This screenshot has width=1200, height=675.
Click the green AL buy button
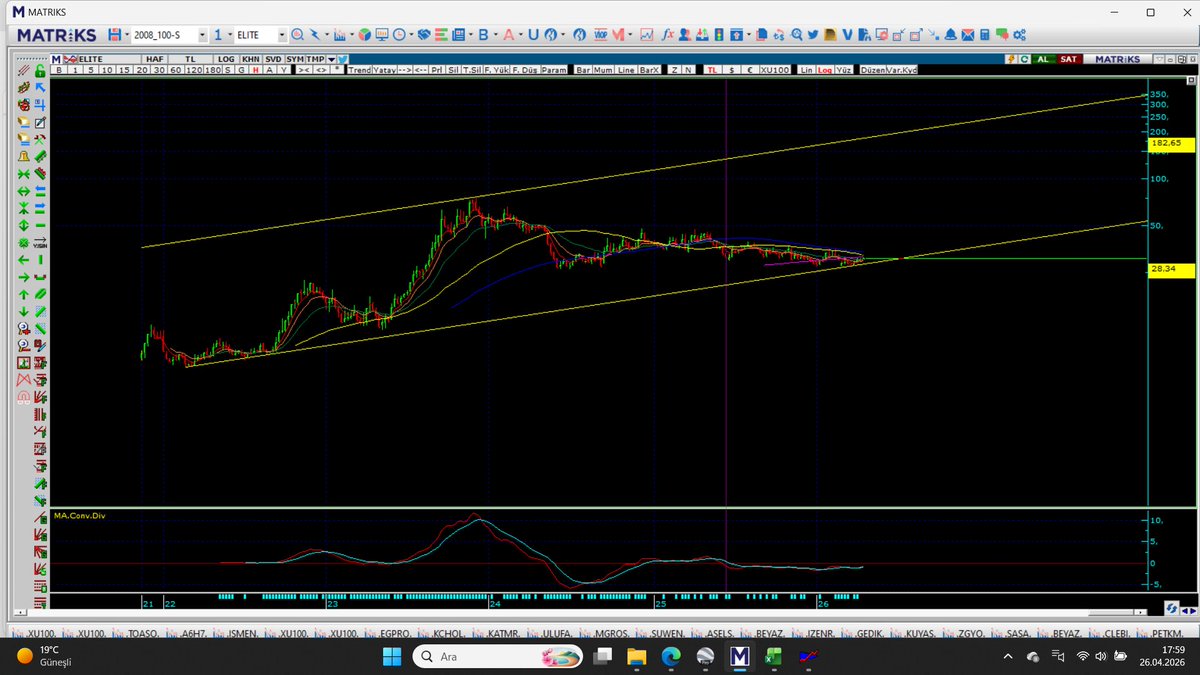point(1043,59)
